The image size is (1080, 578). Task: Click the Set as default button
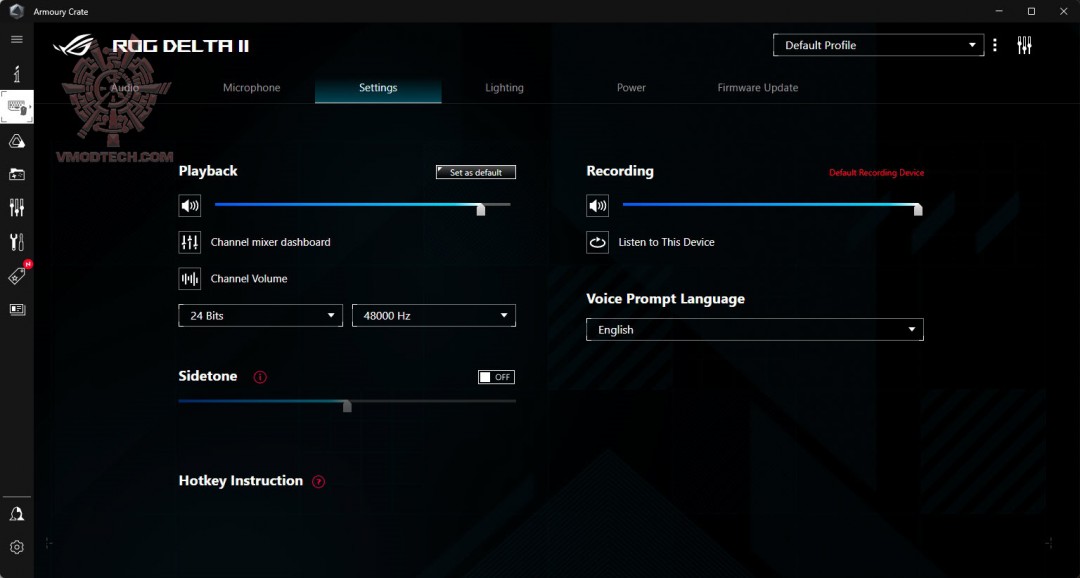[476, 172]
